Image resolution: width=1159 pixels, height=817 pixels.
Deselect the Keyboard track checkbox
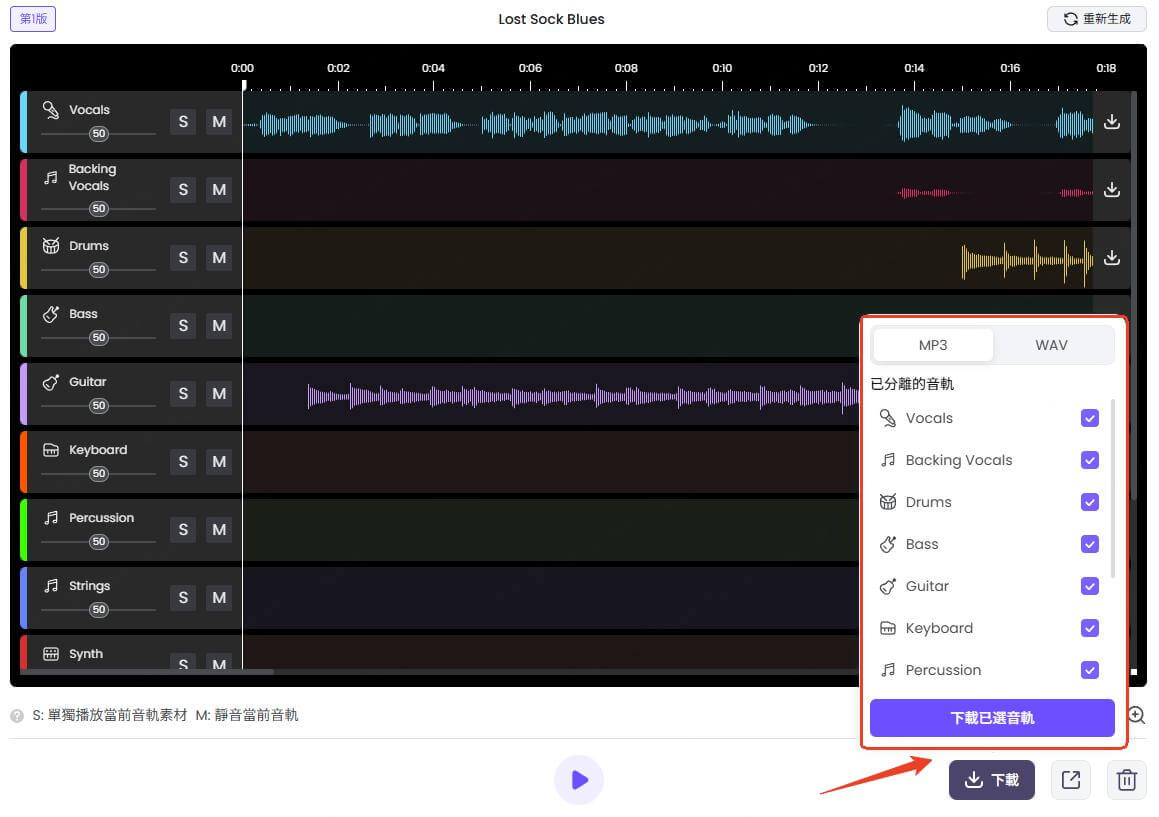click(1090, 628)
